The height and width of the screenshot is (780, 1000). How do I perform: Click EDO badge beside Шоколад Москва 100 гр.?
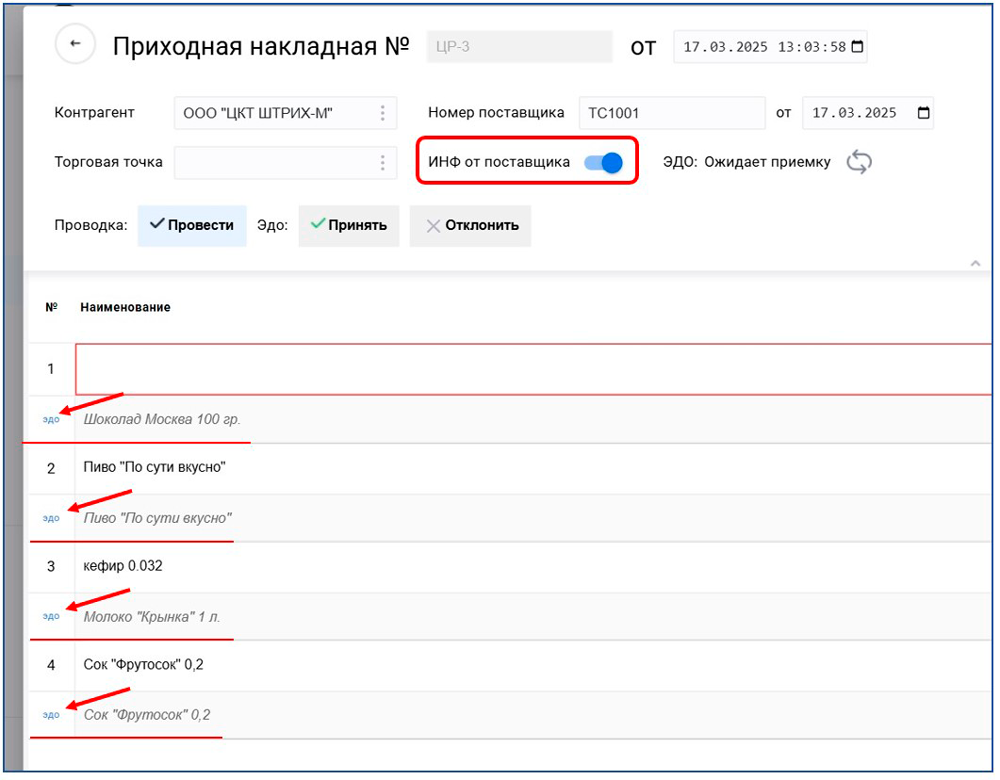pos(51,420)
